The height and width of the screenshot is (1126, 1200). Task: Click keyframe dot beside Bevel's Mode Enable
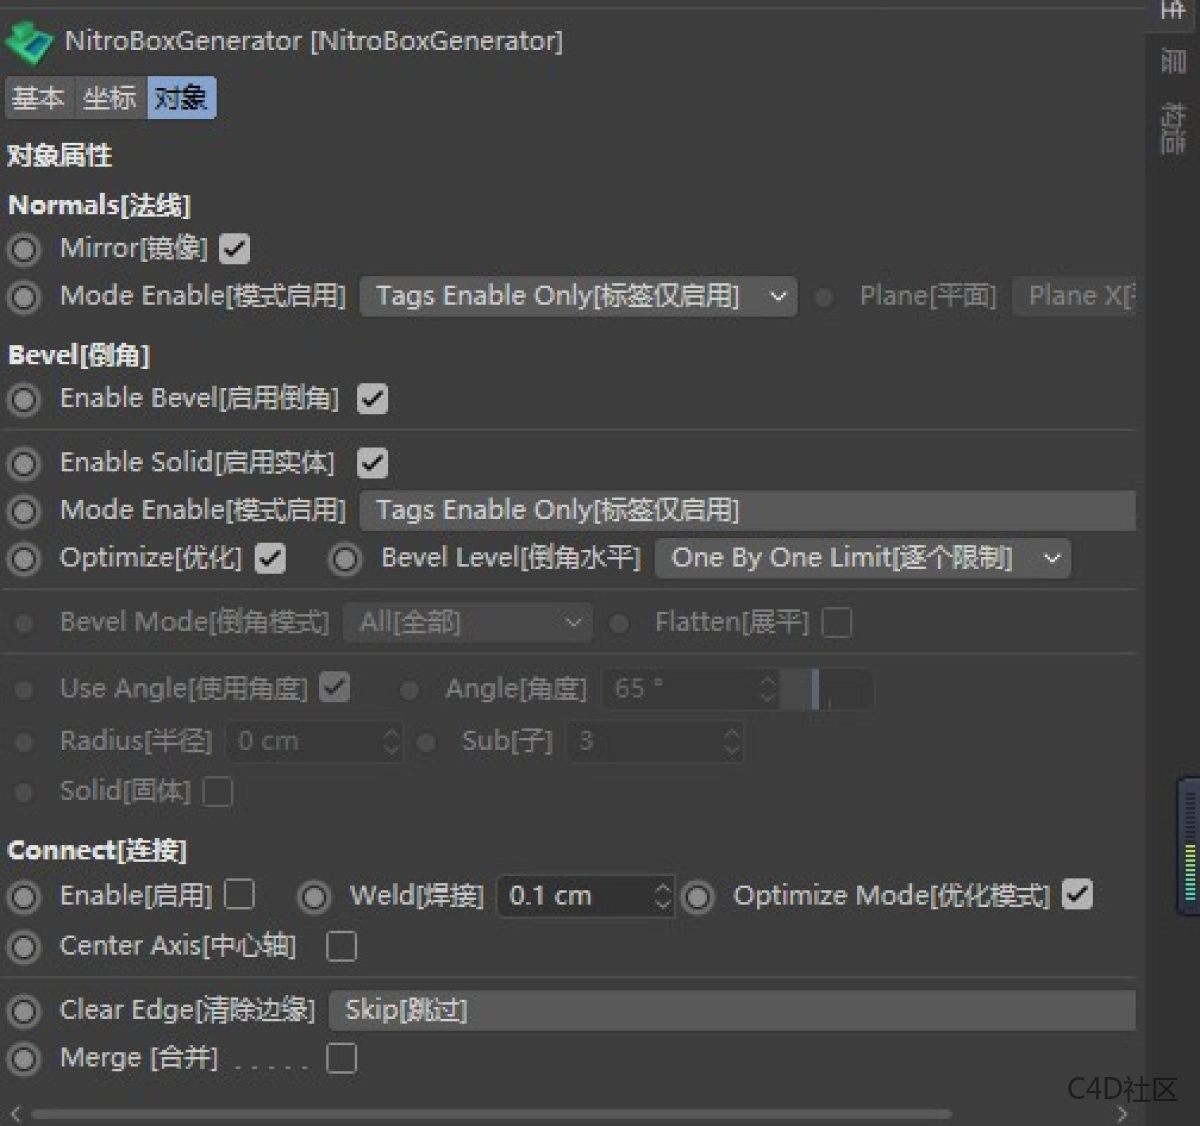pyautogui.click(x=24, y=511)
